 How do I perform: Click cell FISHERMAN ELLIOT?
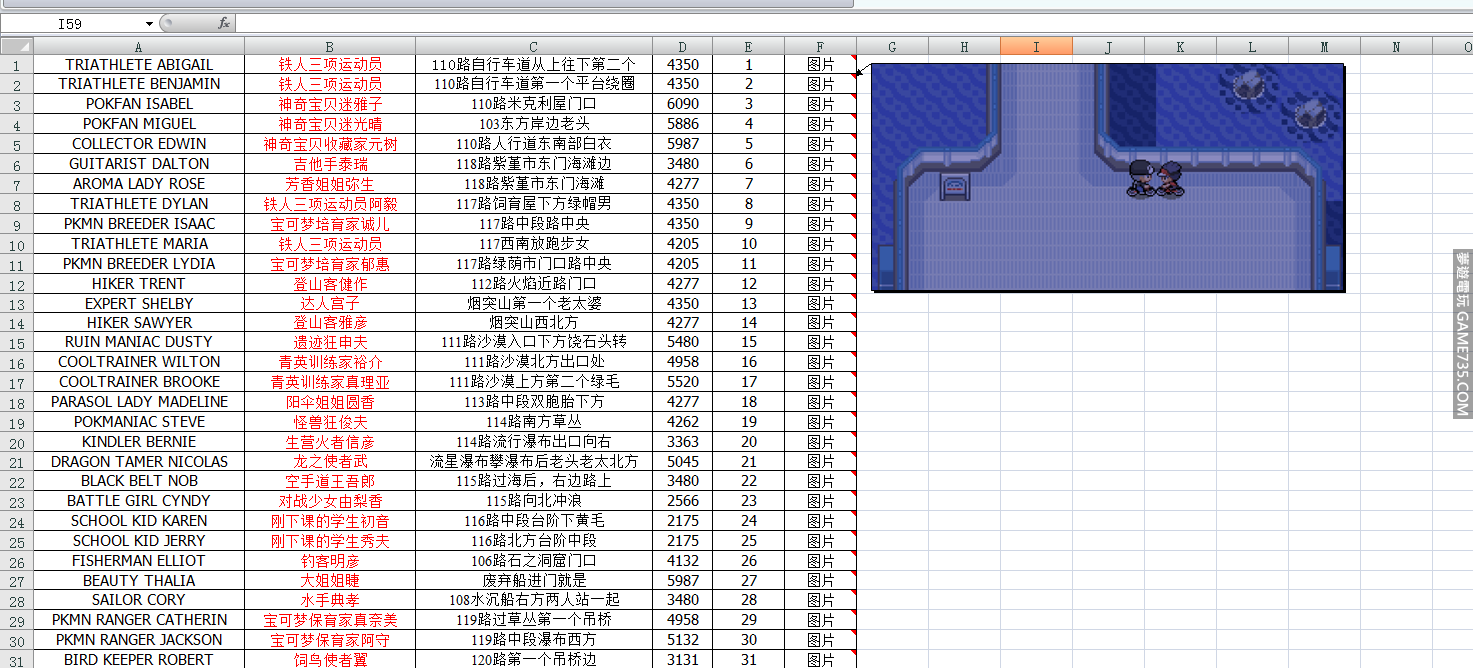(139, 561)
